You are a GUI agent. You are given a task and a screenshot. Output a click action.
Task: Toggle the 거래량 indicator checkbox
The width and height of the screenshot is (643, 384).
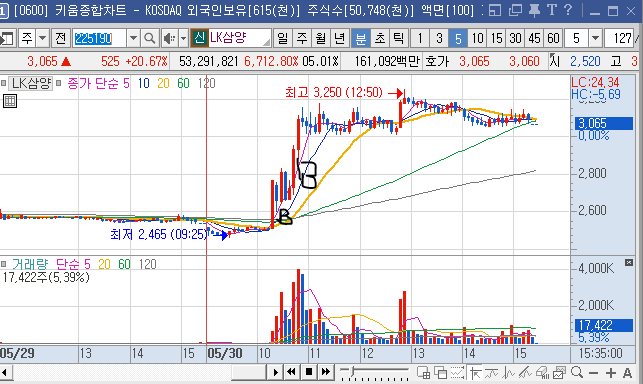click(4, 264)
